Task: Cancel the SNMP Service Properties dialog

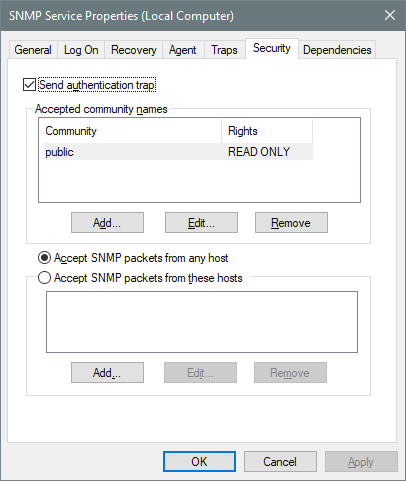Action: 280,462
